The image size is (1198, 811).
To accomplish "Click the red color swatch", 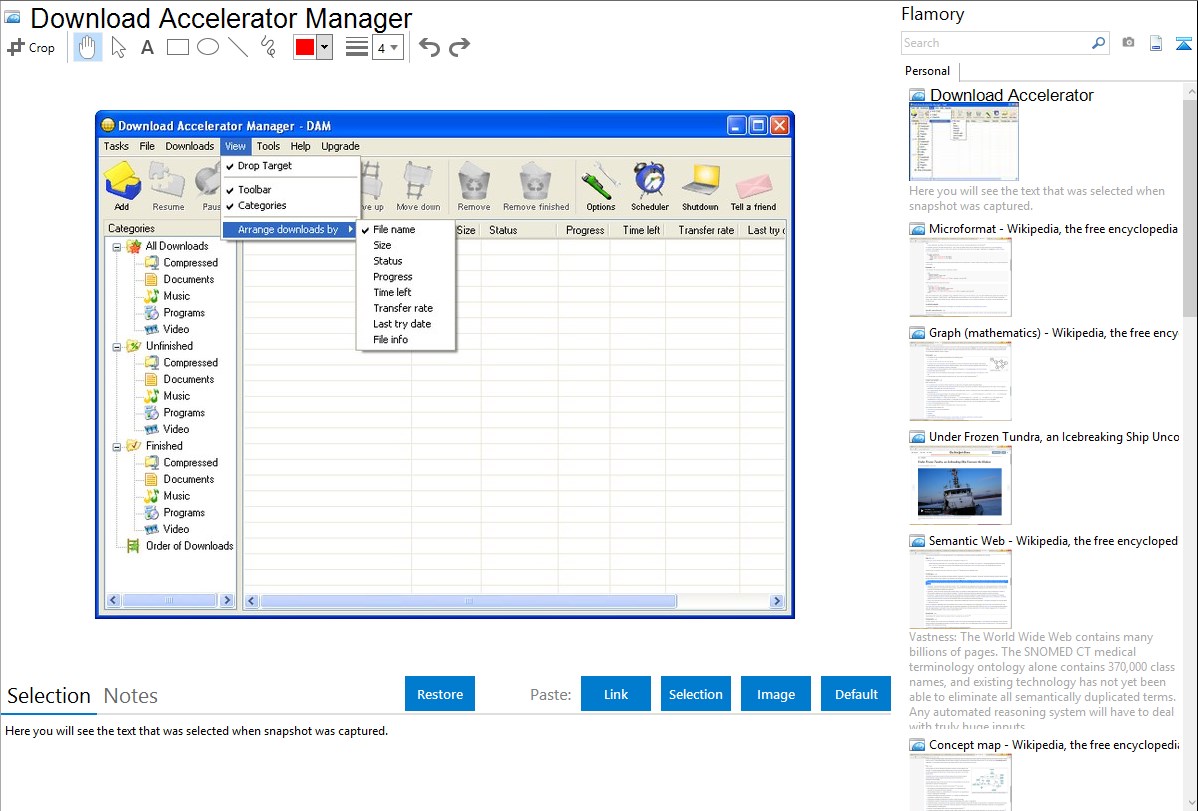I will [x=305, y=47].
